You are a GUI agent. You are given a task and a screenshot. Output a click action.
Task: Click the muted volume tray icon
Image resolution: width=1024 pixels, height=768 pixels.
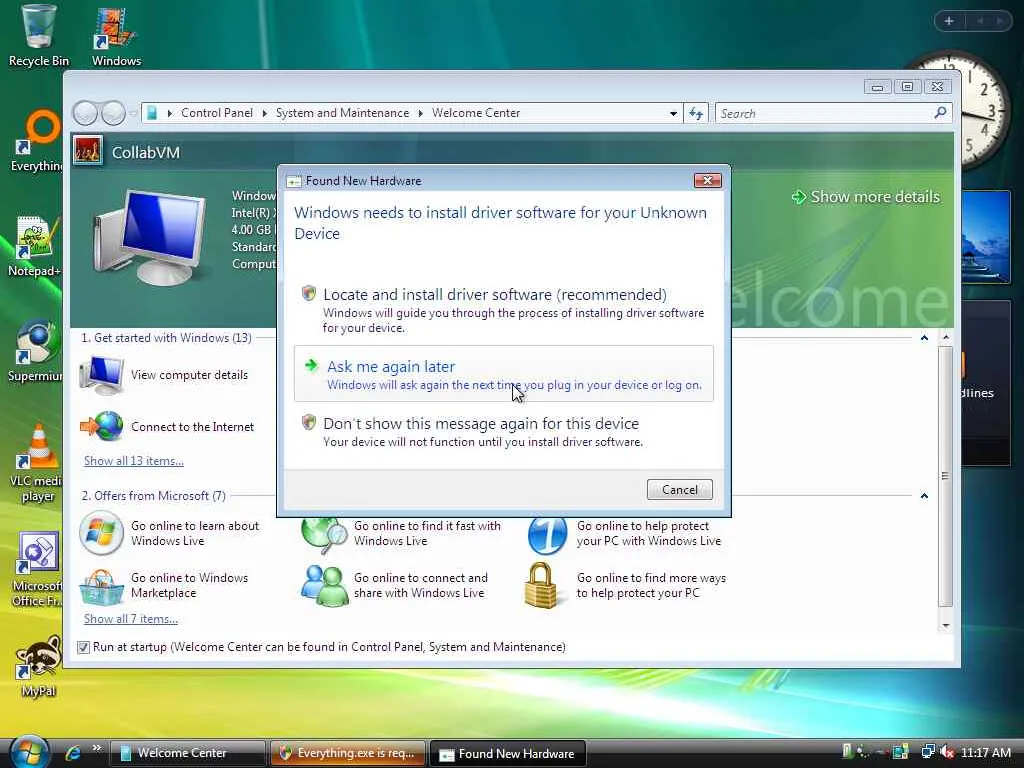[x=947, y=752]
